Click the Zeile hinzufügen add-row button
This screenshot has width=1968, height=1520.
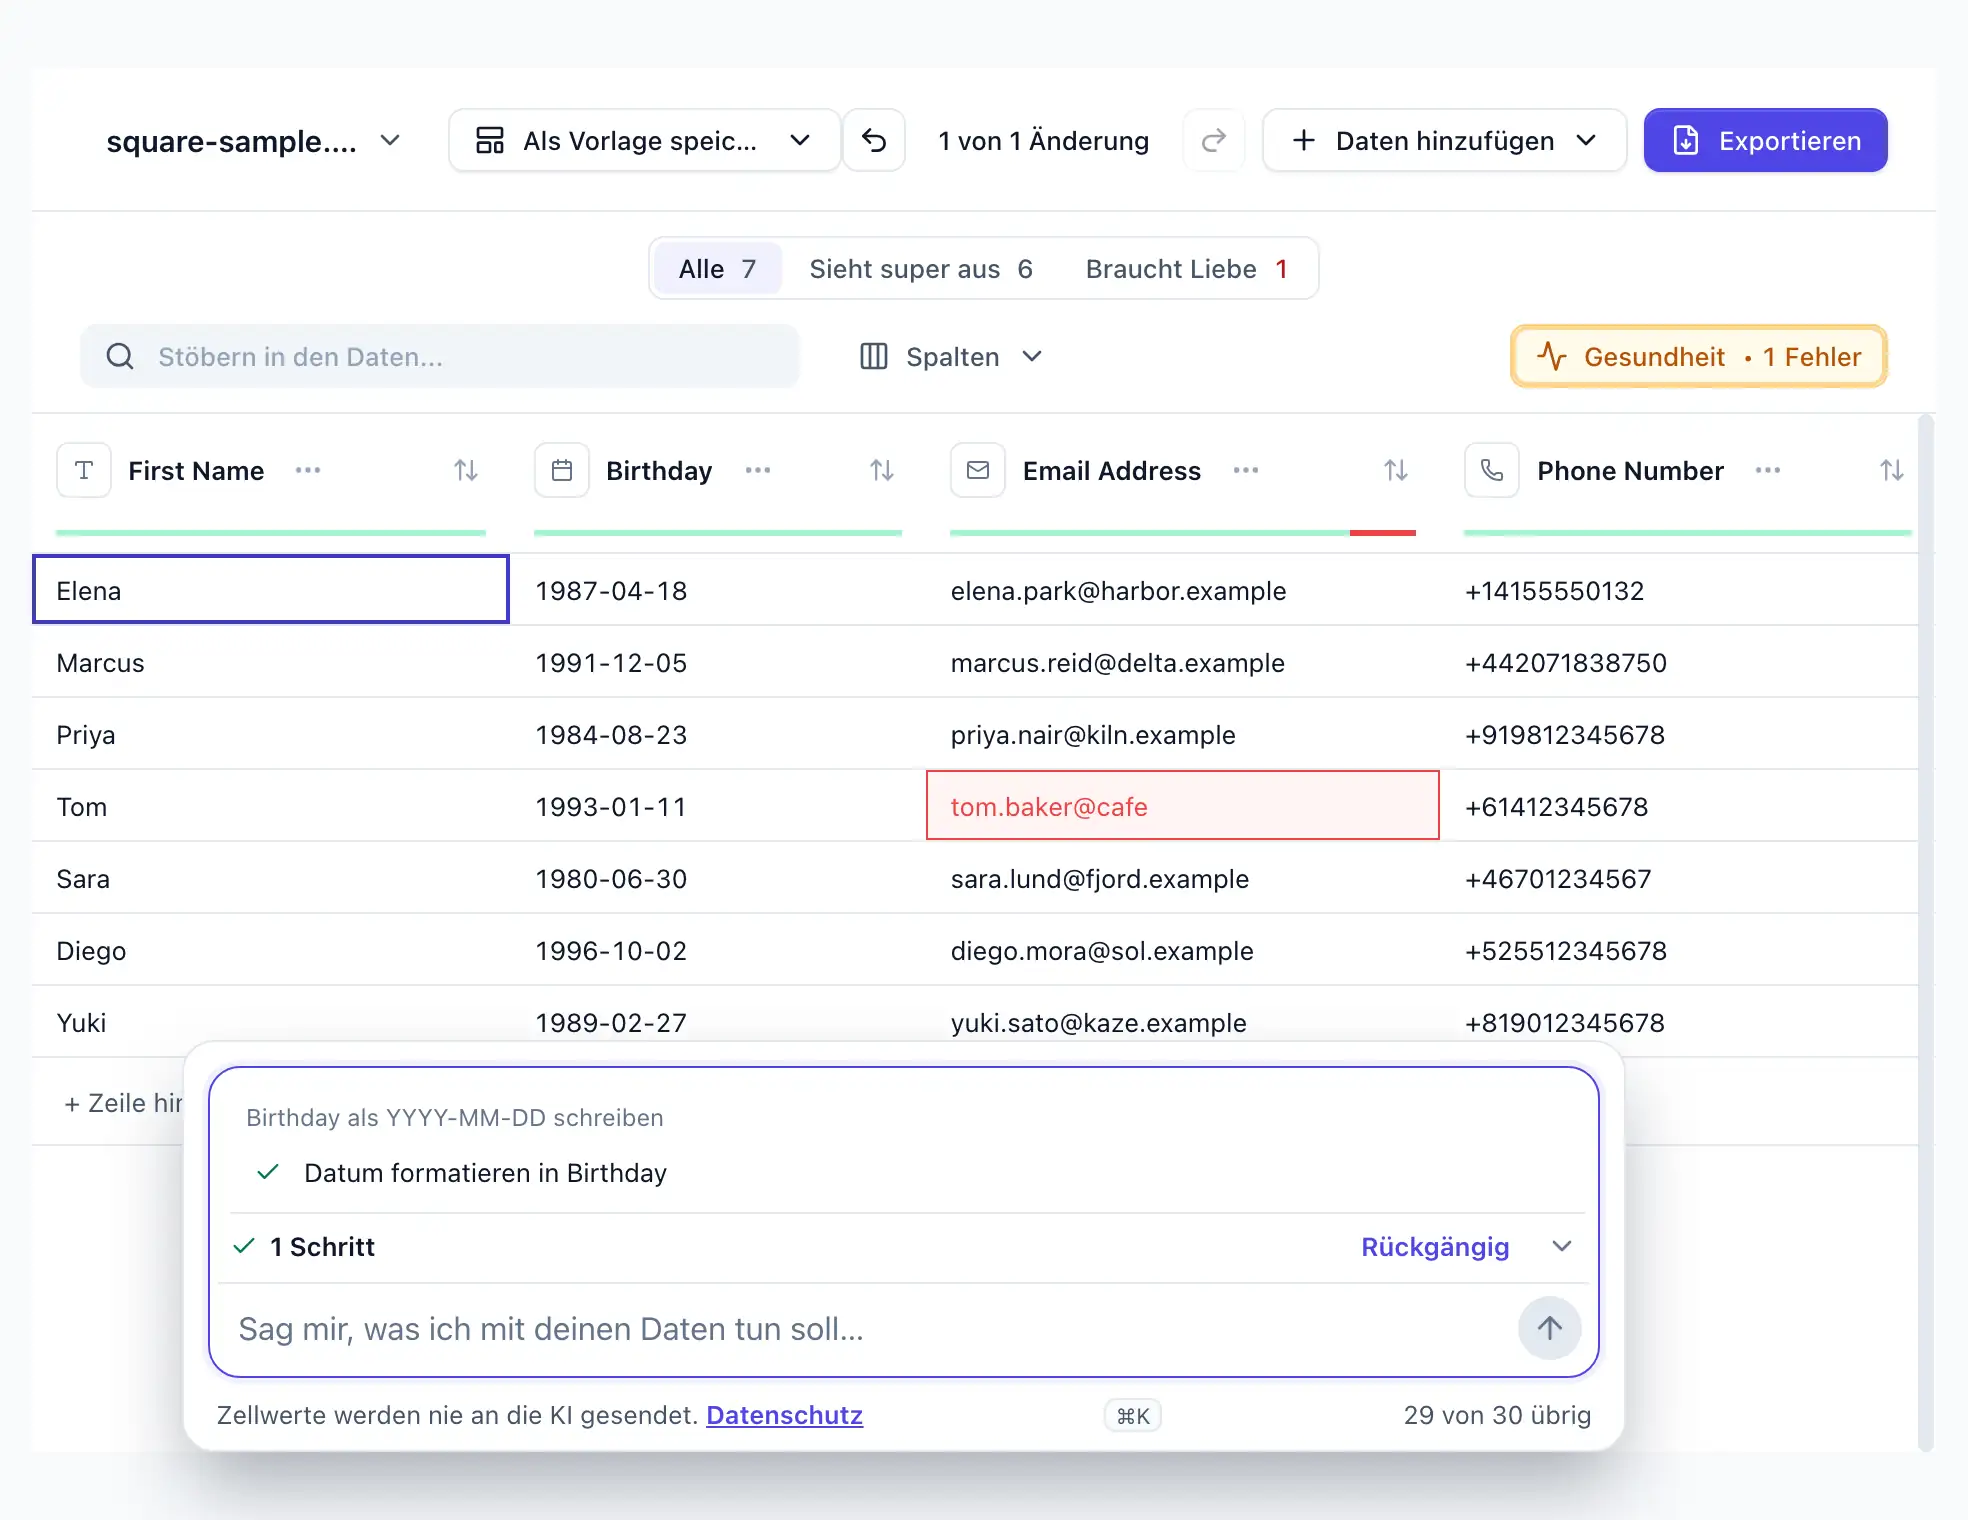[122, 1103]
